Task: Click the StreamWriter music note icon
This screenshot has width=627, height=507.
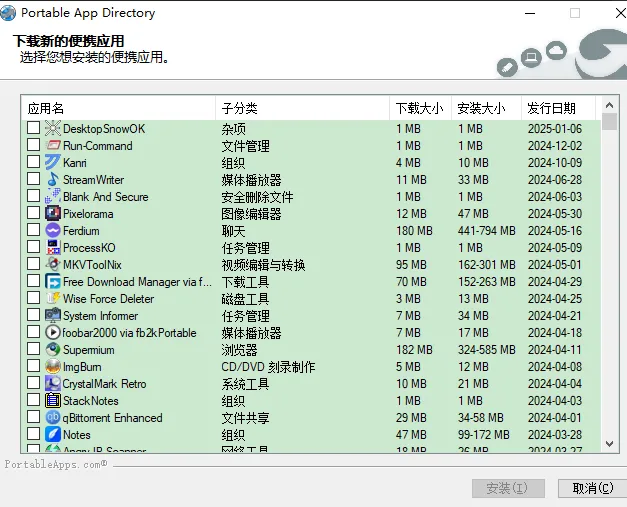Action: click(x=53, y=179)
